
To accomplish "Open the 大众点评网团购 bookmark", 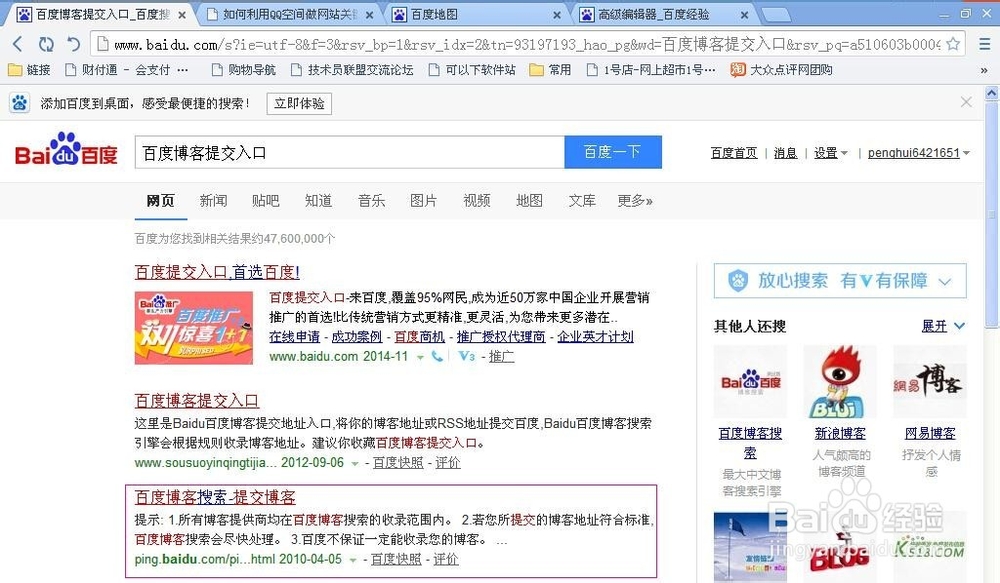I will [x=781, y=70].
